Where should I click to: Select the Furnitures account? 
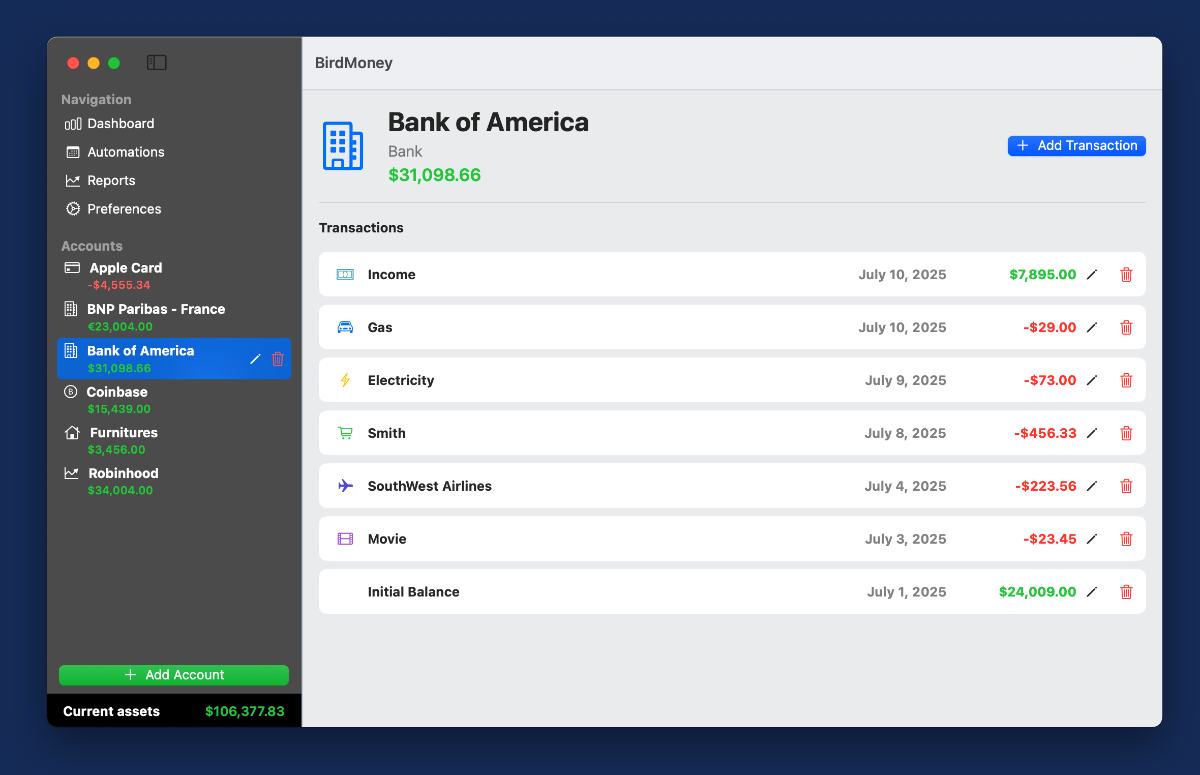174,441
